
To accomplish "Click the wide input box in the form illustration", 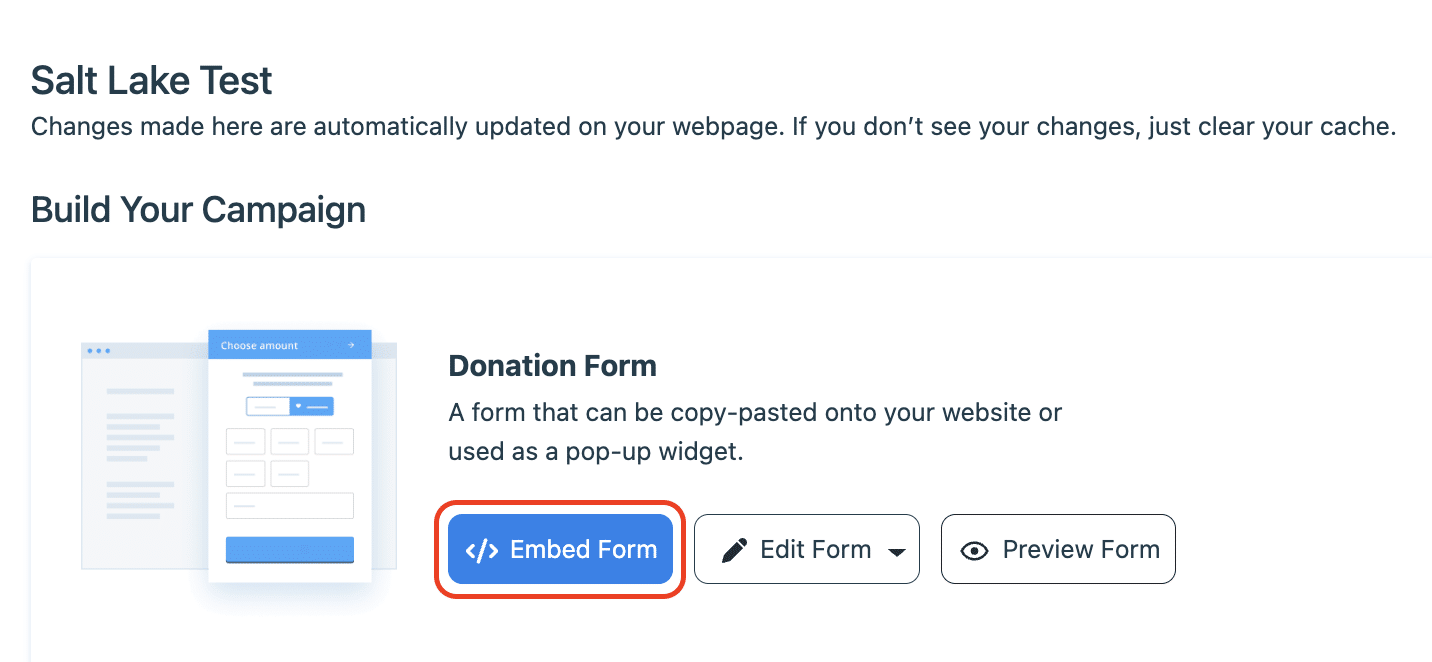I will (x=290, y=505).
